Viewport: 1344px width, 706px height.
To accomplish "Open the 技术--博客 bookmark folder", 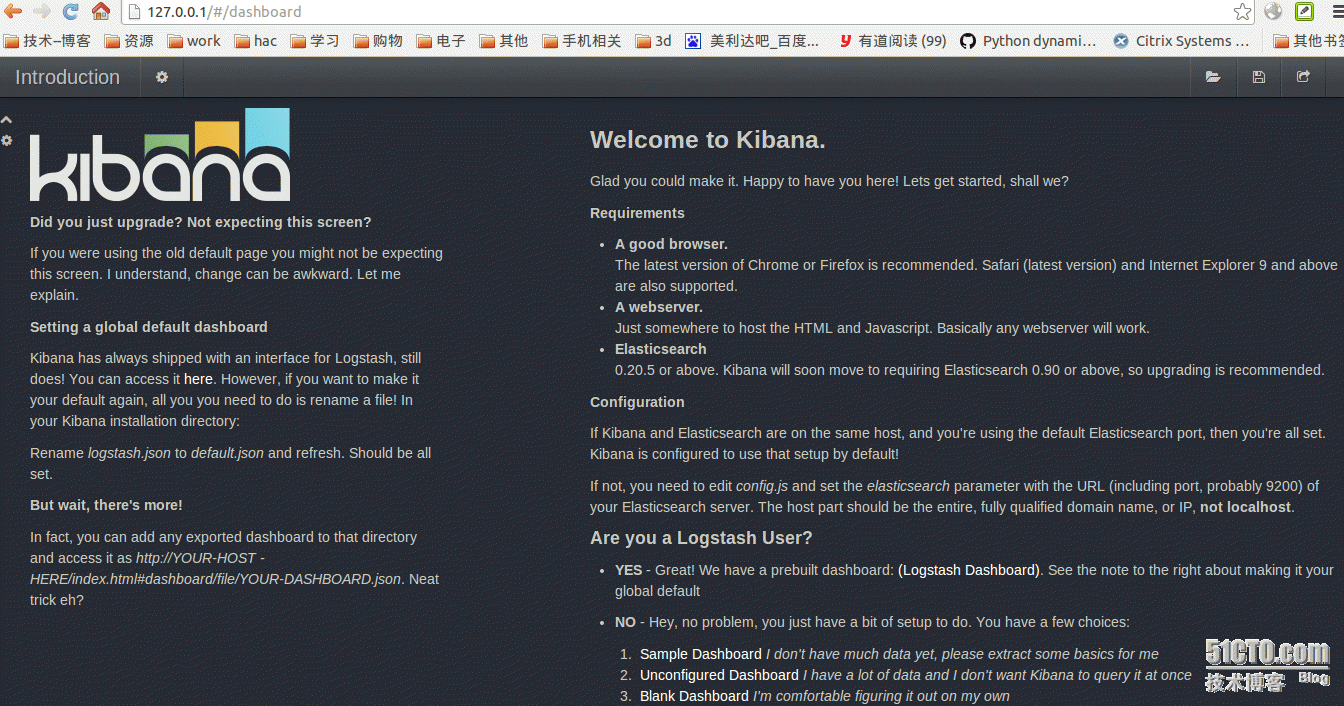I will tap(48, 41).
